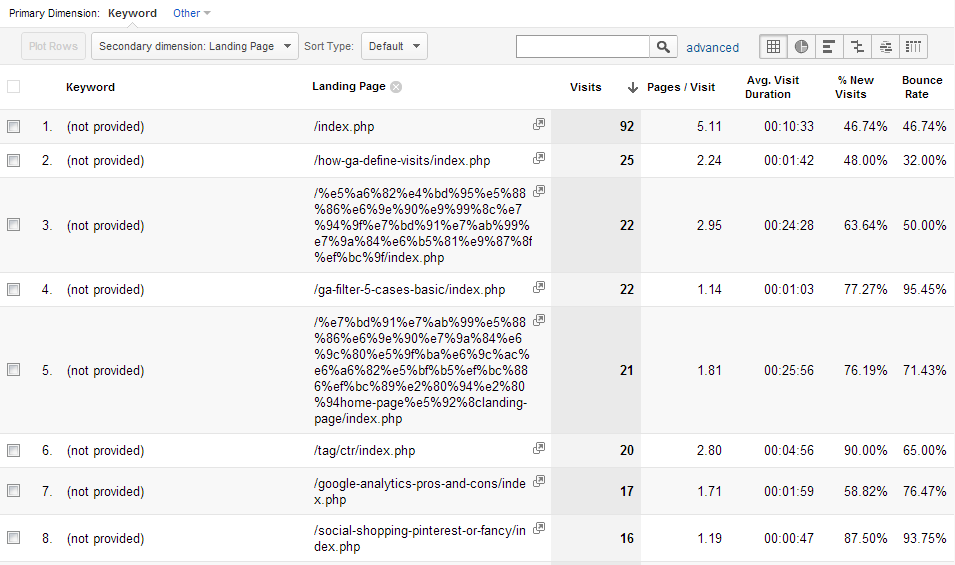This screenshot has height=565, width=955.
Task: Open the Secondary dimension: Landing Page dropdown
Action: pyautogui.click(x=195, y=46)
